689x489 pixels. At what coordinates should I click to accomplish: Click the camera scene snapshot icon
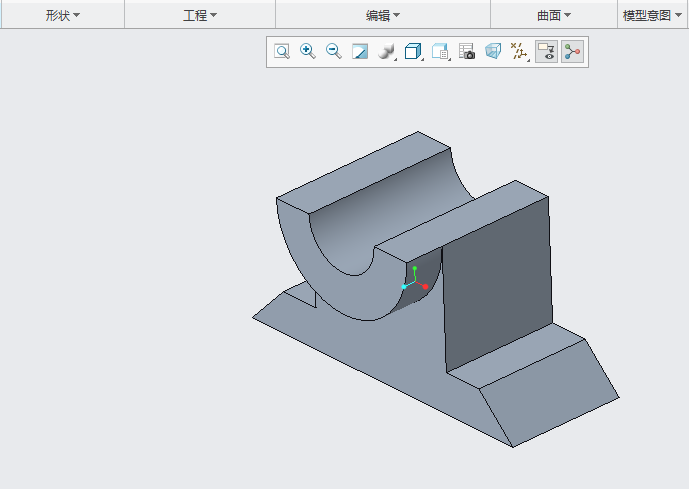click(466, 52)
